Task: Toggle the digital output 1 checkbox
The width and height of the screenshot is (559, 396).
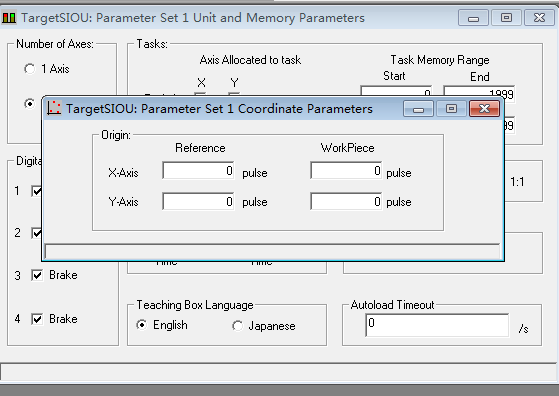Action: (37, 191)
